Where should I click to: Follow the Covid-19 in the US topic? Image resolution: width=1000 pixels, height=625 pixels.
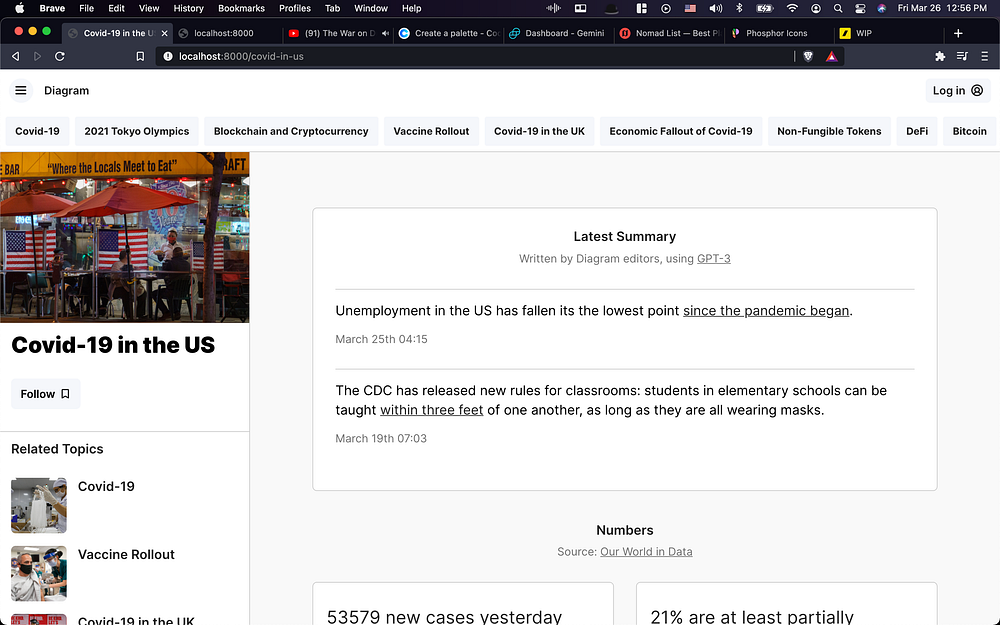45,394
